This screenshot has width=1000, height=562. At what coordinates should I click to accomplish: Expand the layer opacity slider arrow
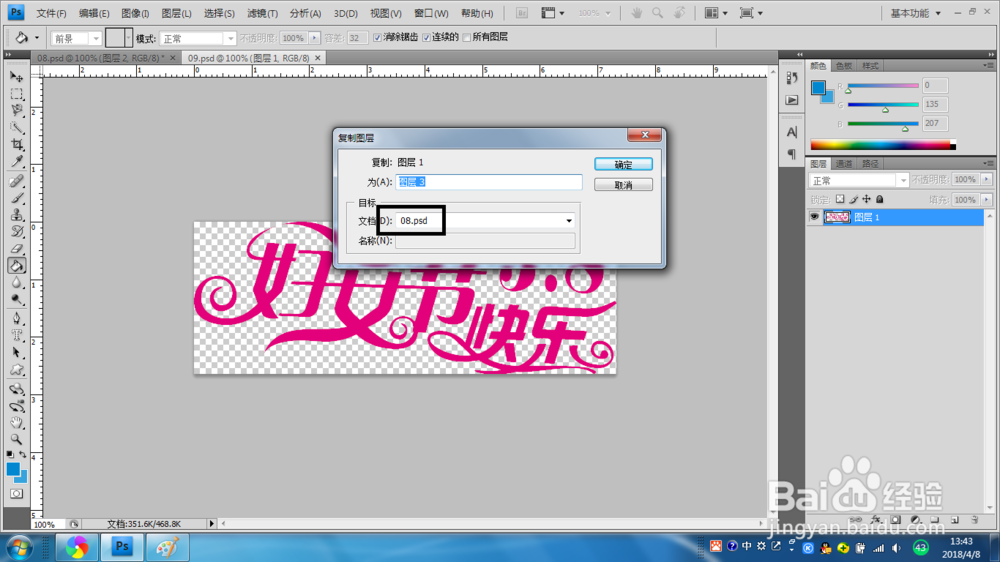pyautogui.click(x=987, y=180)
